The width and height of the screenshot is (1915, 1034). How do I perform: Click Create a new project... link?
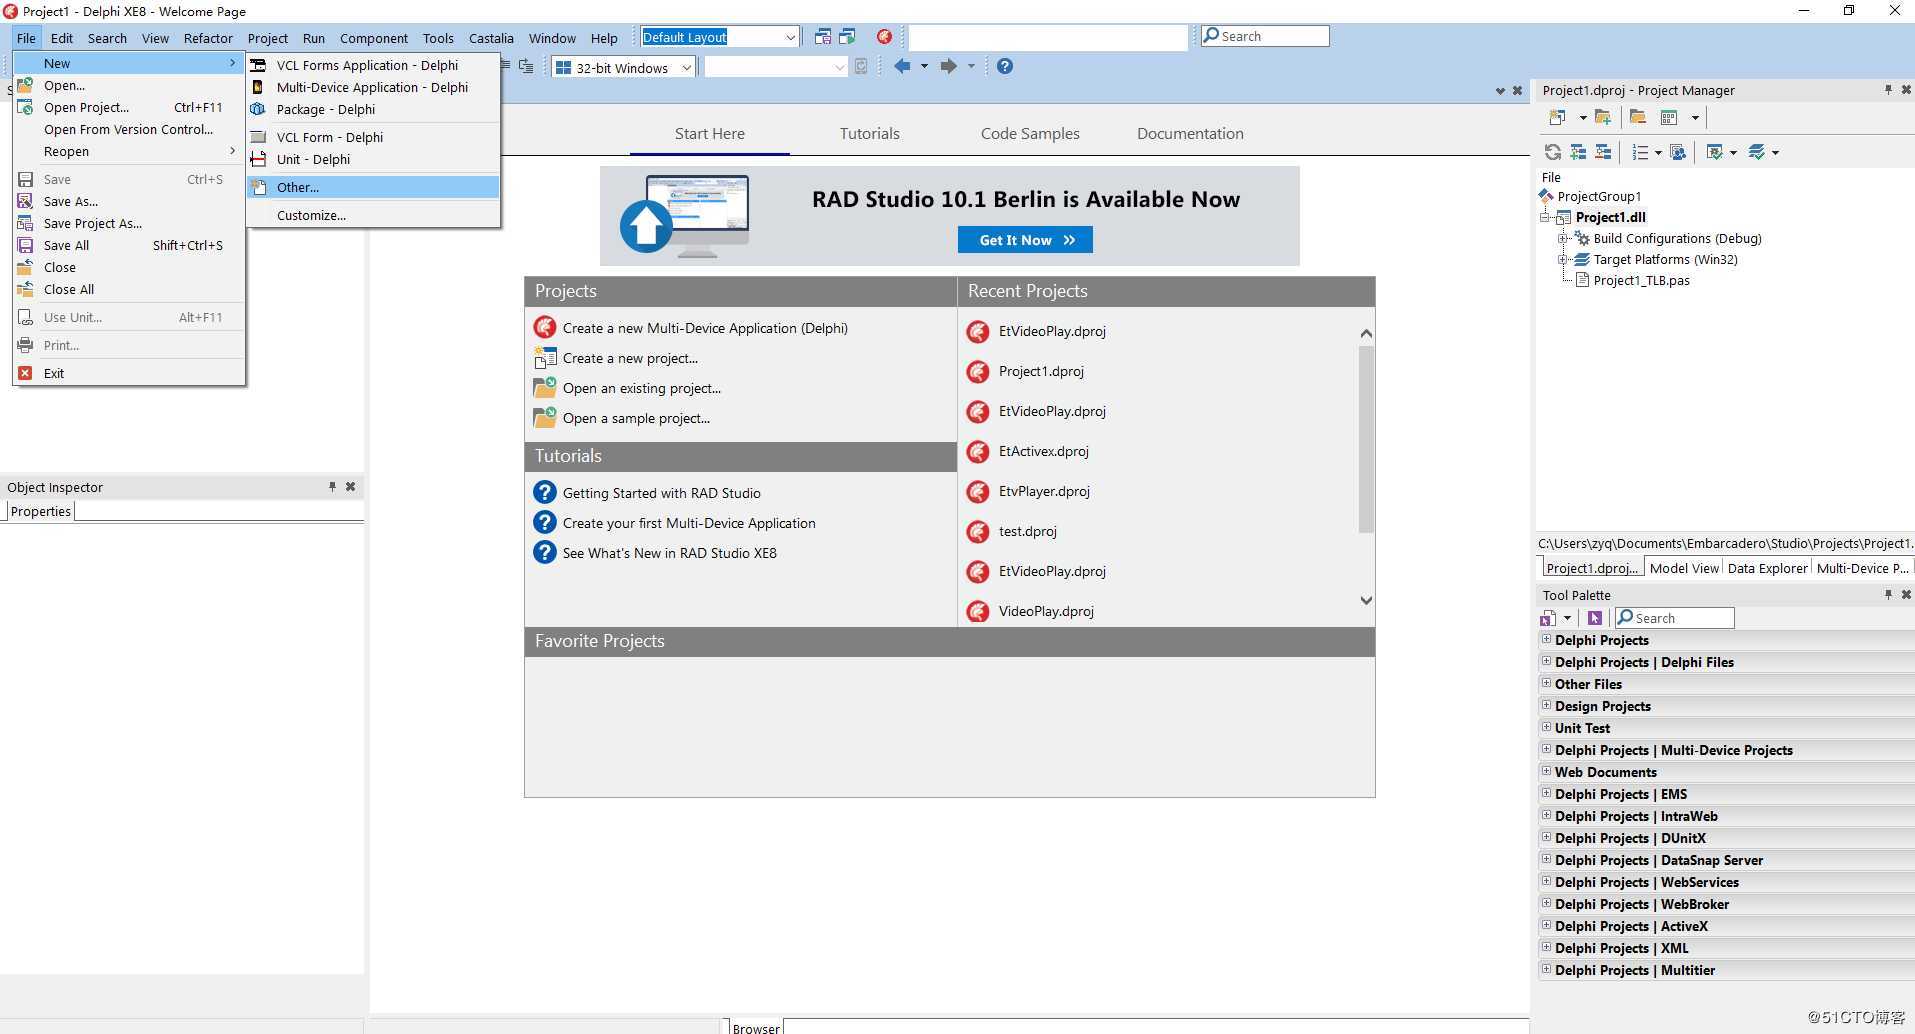pyautogui.click(x=630, y=358)
